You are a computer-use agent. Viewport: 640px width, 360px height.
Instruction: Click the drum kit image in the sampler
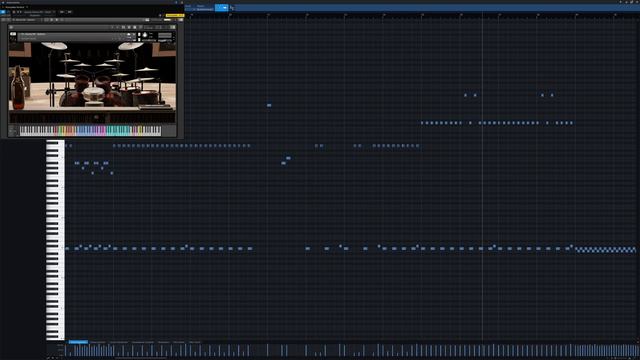92,76
